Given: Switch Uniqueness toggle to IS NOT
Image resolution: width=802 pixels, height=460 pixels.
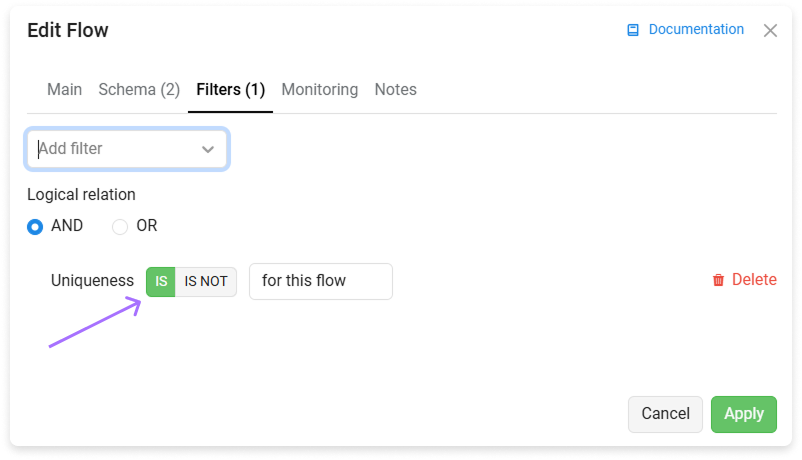Looking at the screenshot, I should click(x=206, y=281).
